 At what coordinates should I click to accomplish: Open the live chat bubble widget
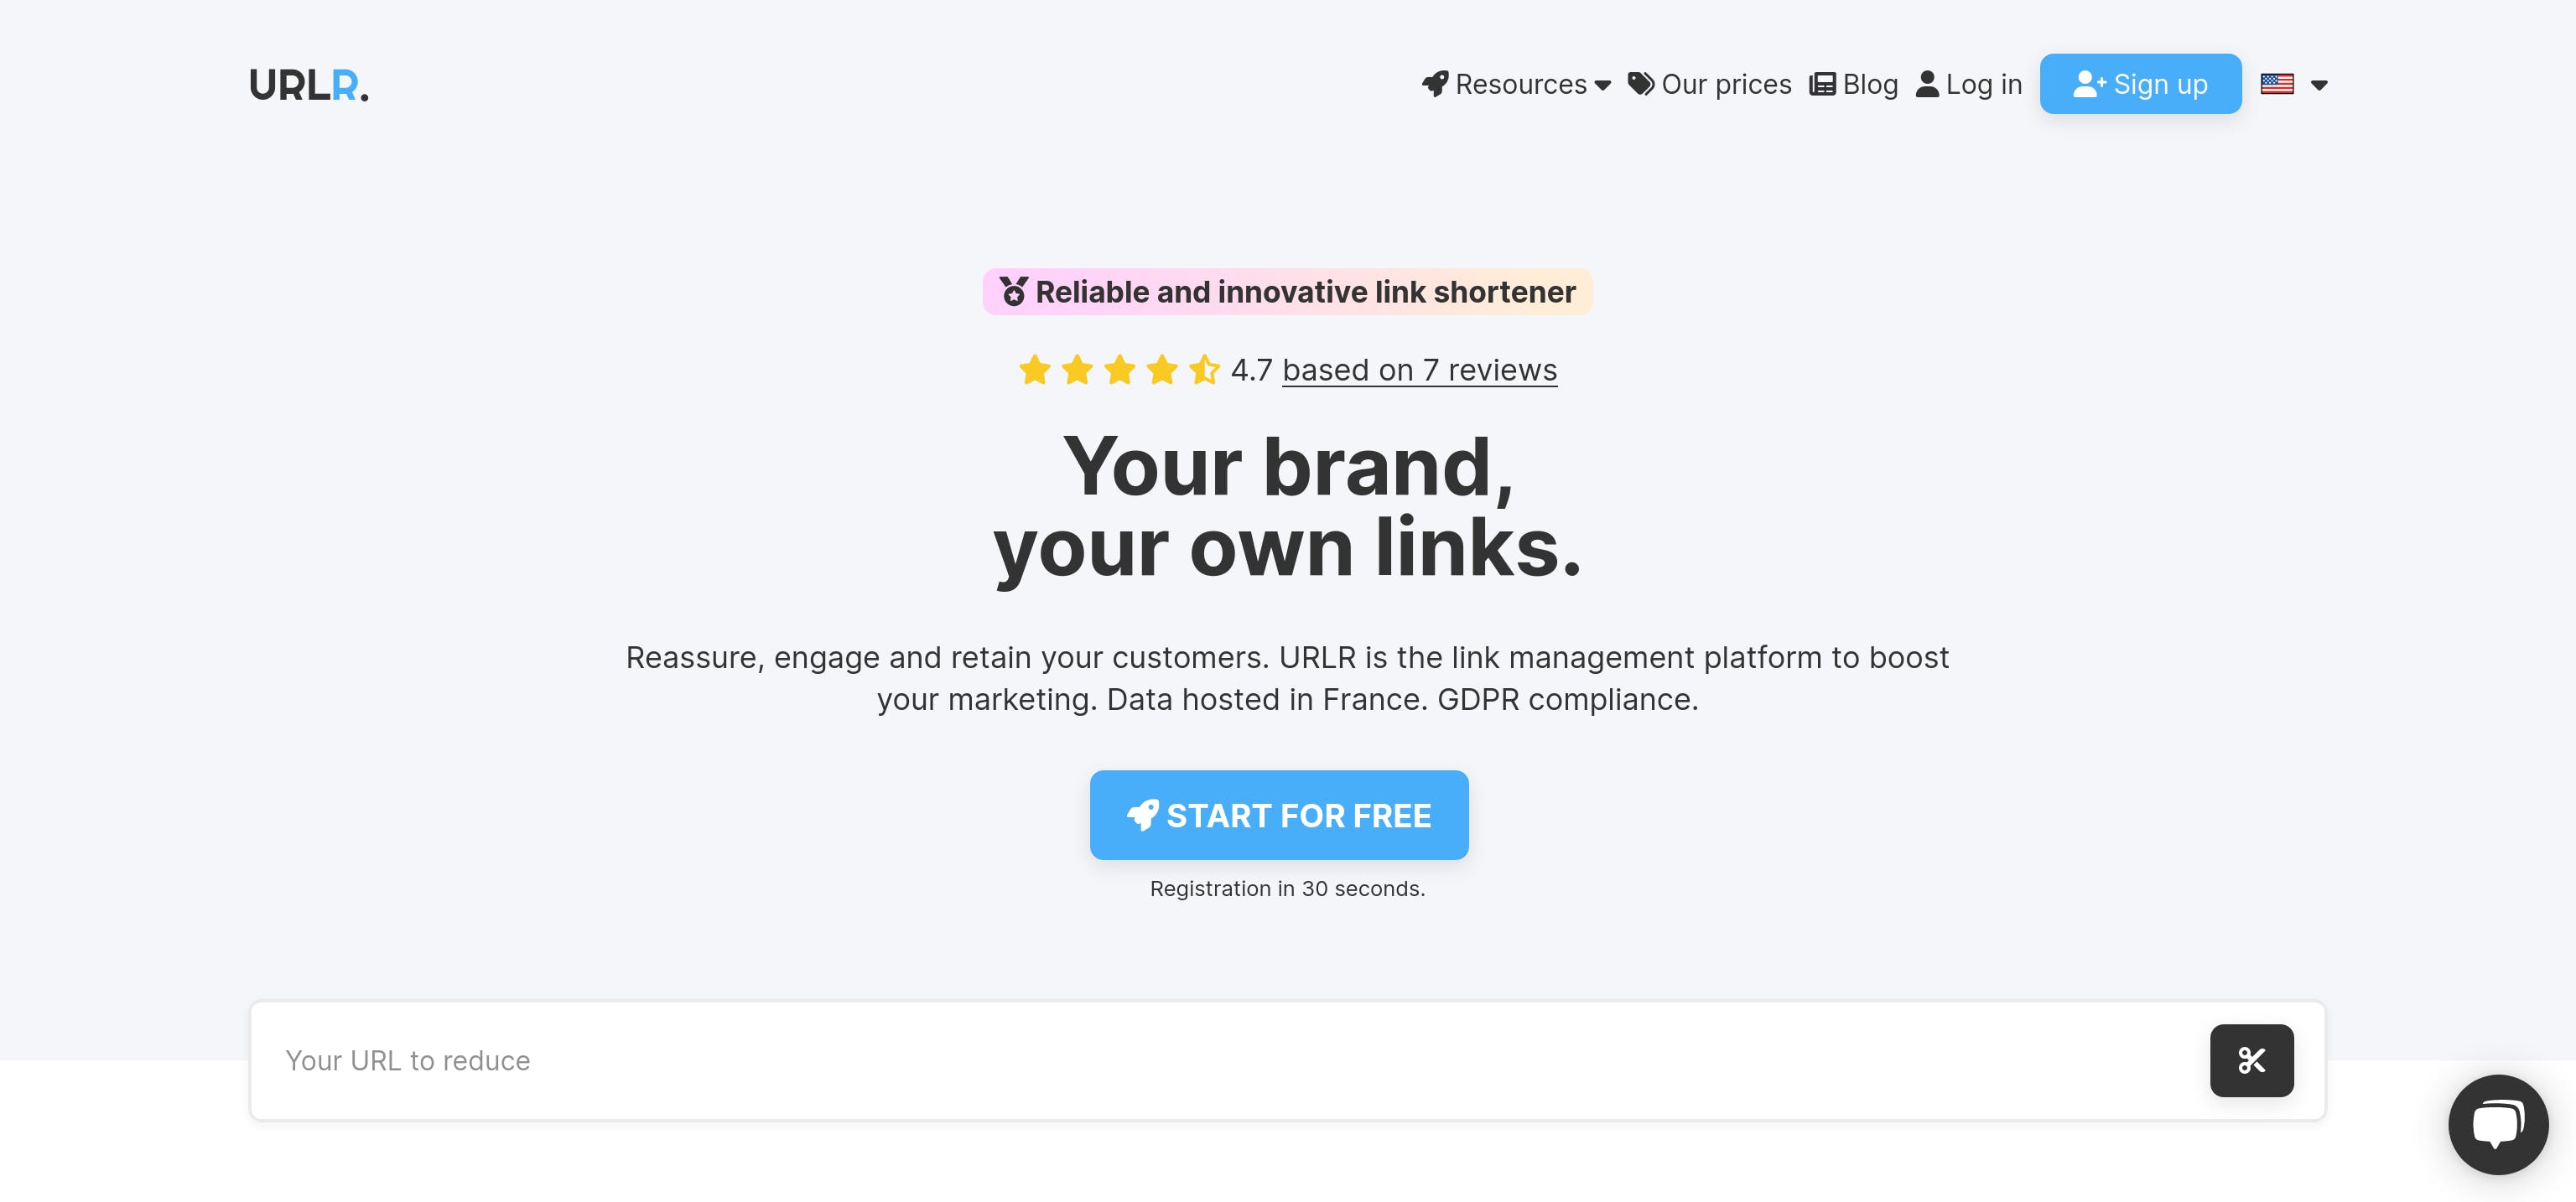(x=2497, y=1124)
